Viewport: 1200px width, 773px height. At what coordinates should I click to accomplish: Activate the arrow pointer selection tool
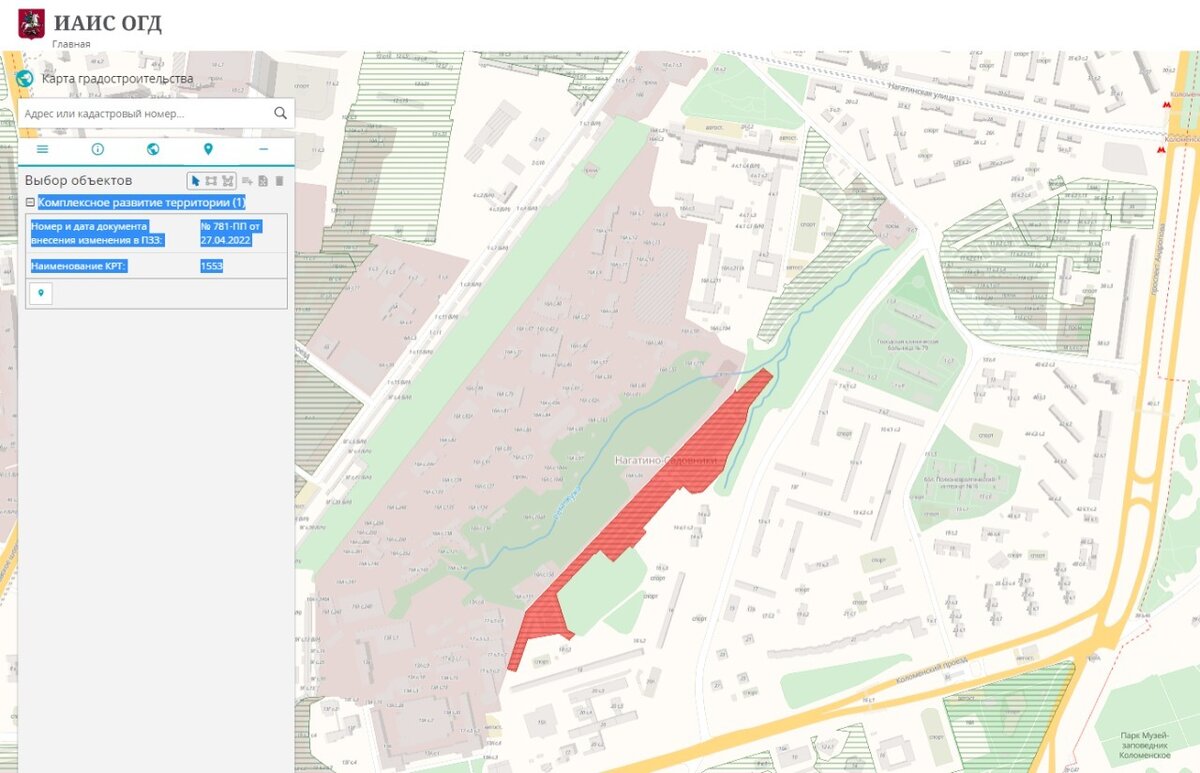click(196, 181)
